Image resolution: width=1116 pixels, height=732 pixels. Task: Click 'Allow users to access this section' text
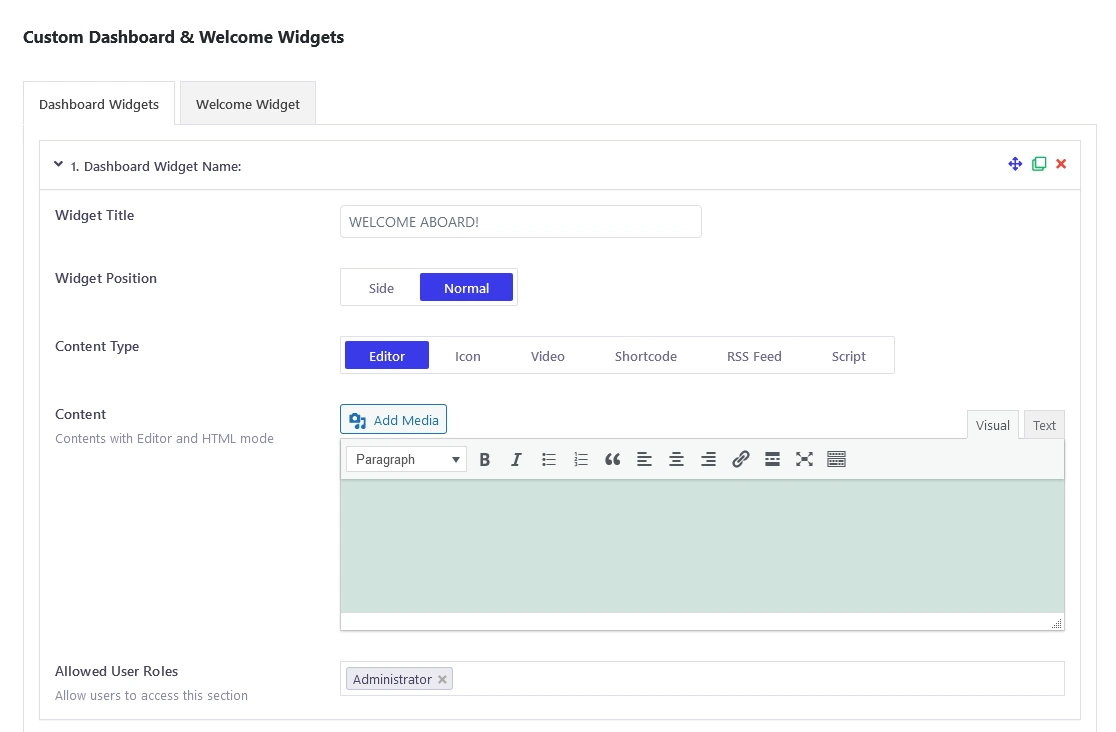click(152, 695)
